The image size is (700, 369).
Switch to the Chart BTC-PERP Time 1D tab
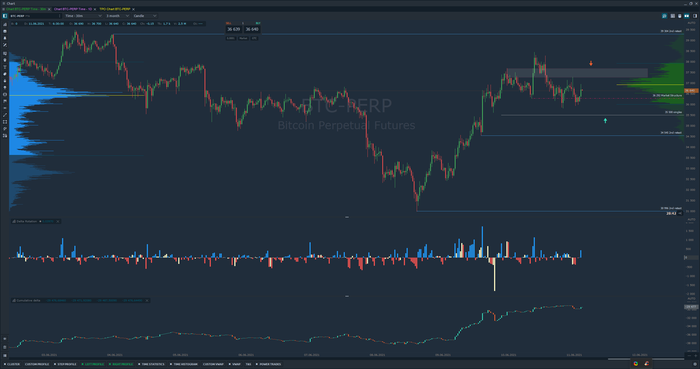(x=73, y=9)
